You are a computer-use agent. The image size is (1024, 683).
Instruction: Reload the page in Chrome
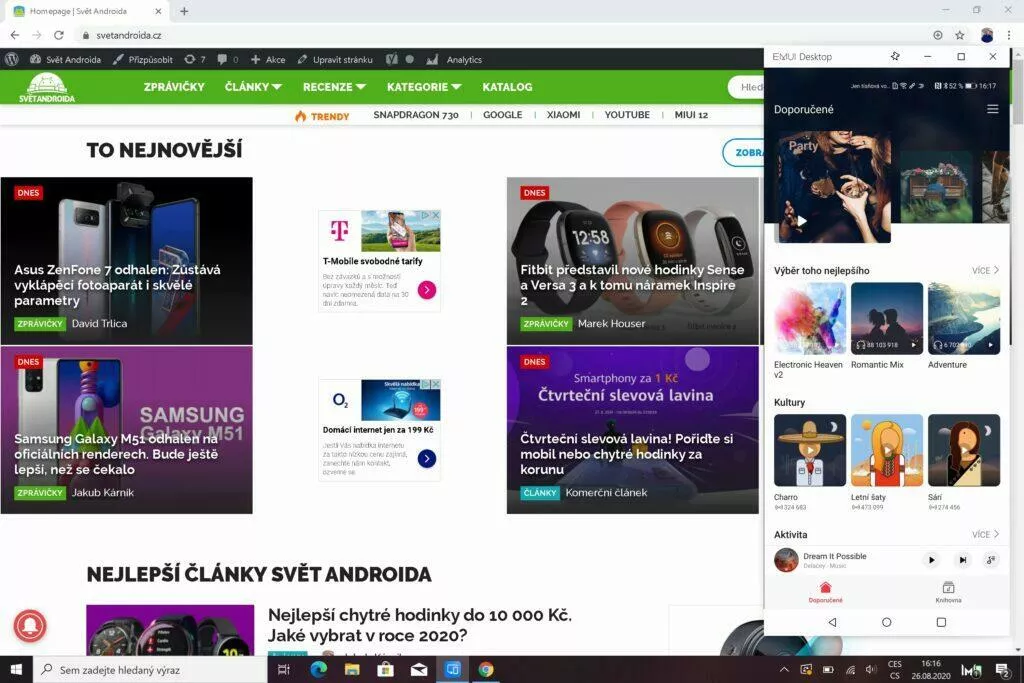[x=59, y=35]
